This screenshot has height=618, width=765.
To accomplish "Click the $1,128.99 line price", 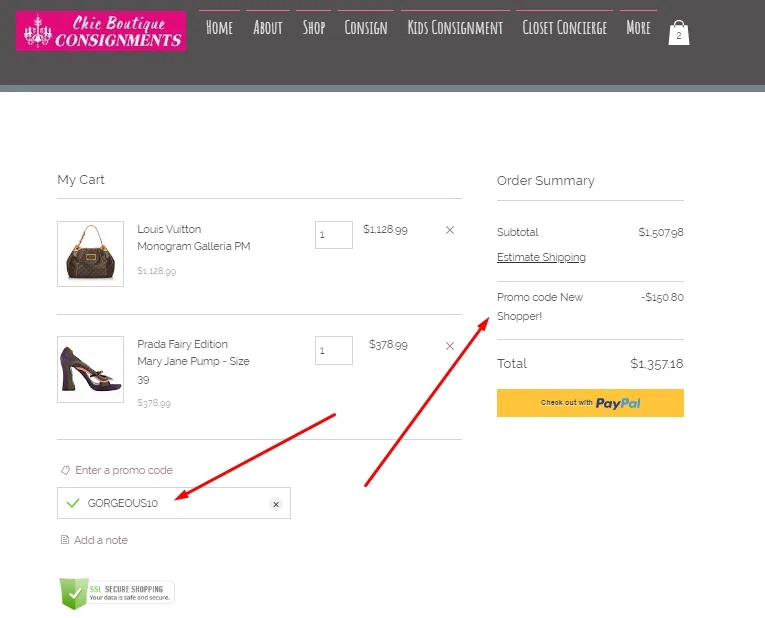I will click(x=385, y=229).
